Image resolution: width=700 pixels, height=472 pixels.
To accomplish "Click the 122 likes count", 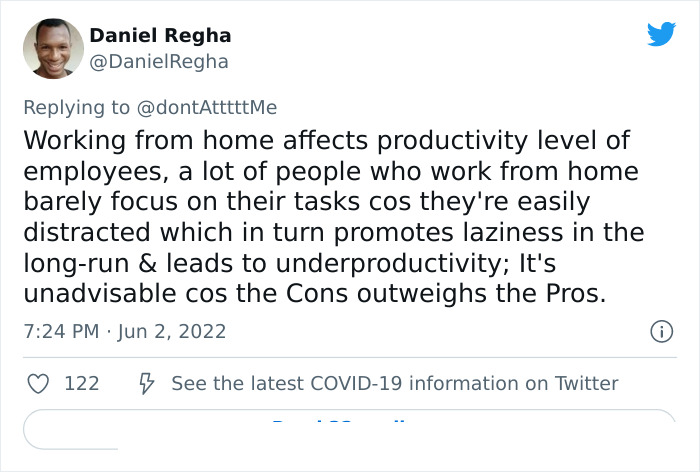I will click(81, 383).
